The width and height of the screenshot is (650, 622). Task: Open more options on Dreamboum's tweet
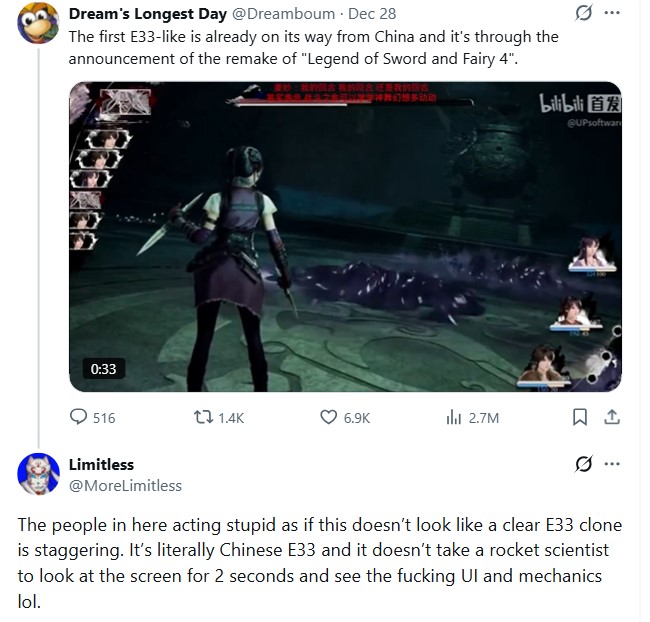(x=612, y=13)
